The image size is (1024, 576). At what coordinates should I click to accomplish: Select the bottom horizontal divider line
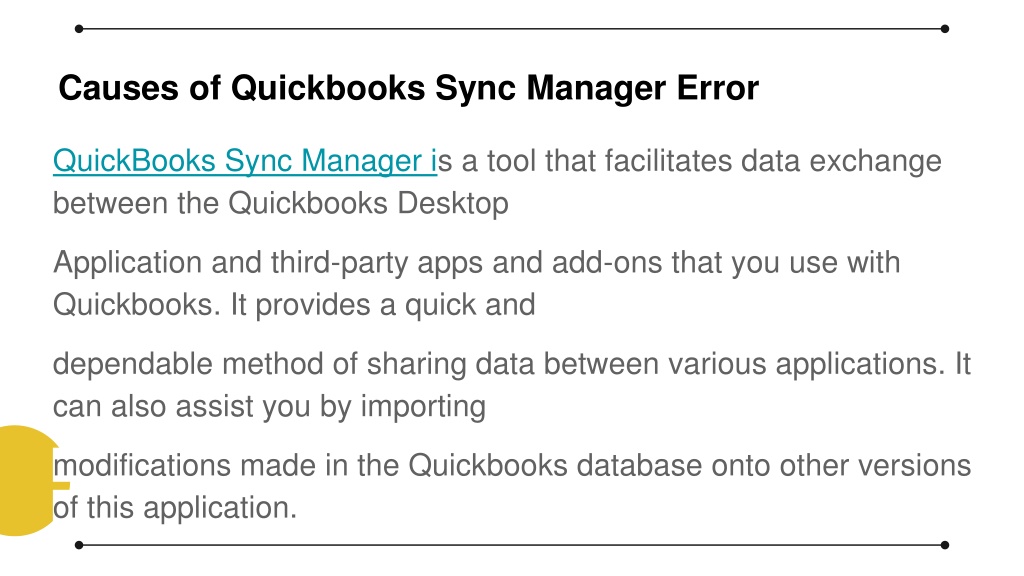(512, 545)
